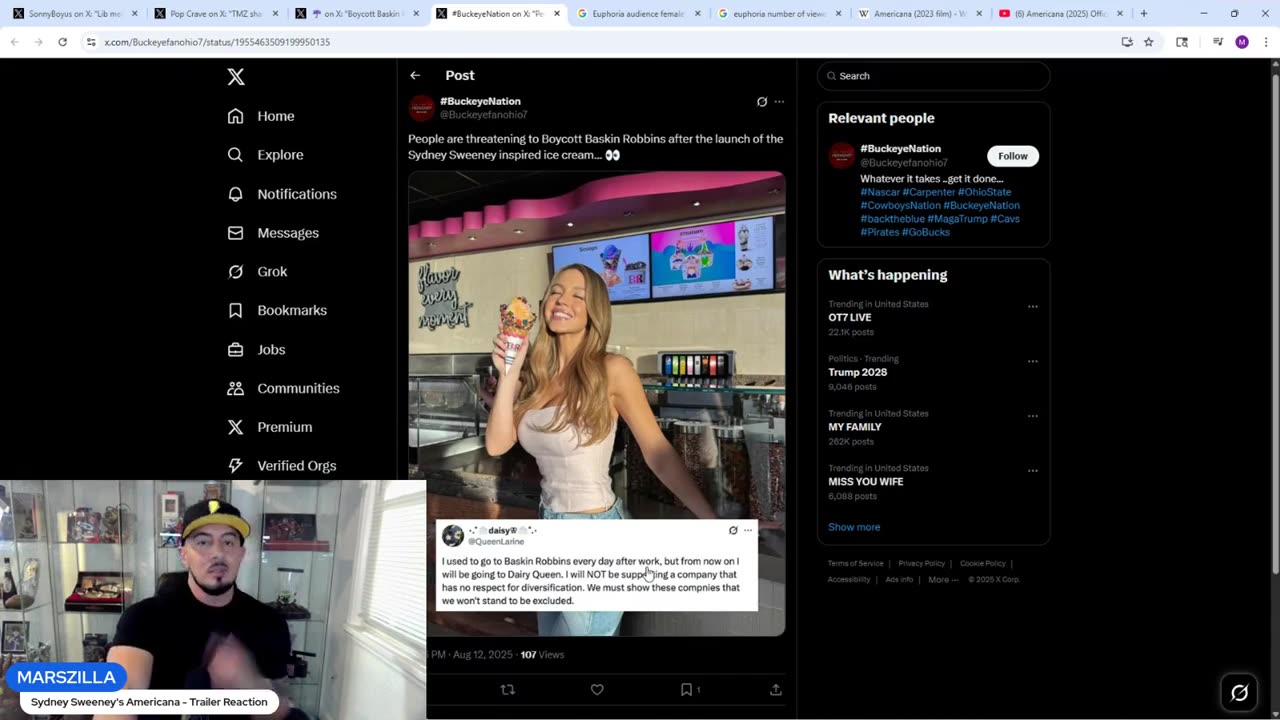Open a new browser tab
1280x720 pixels.
click(1144, 14)
